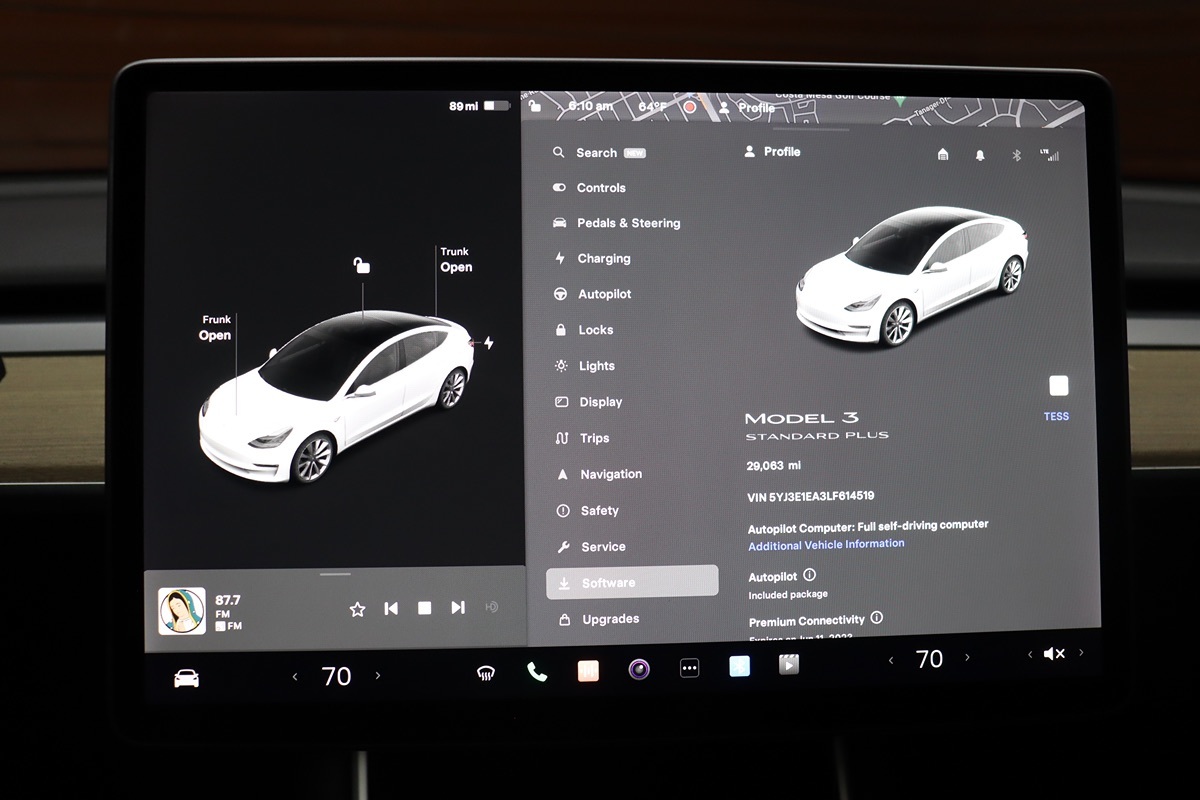Expand the media player drag handle
Viewport: 1200px width, 800px height.
pyautogui.click(x=335, y=574)
